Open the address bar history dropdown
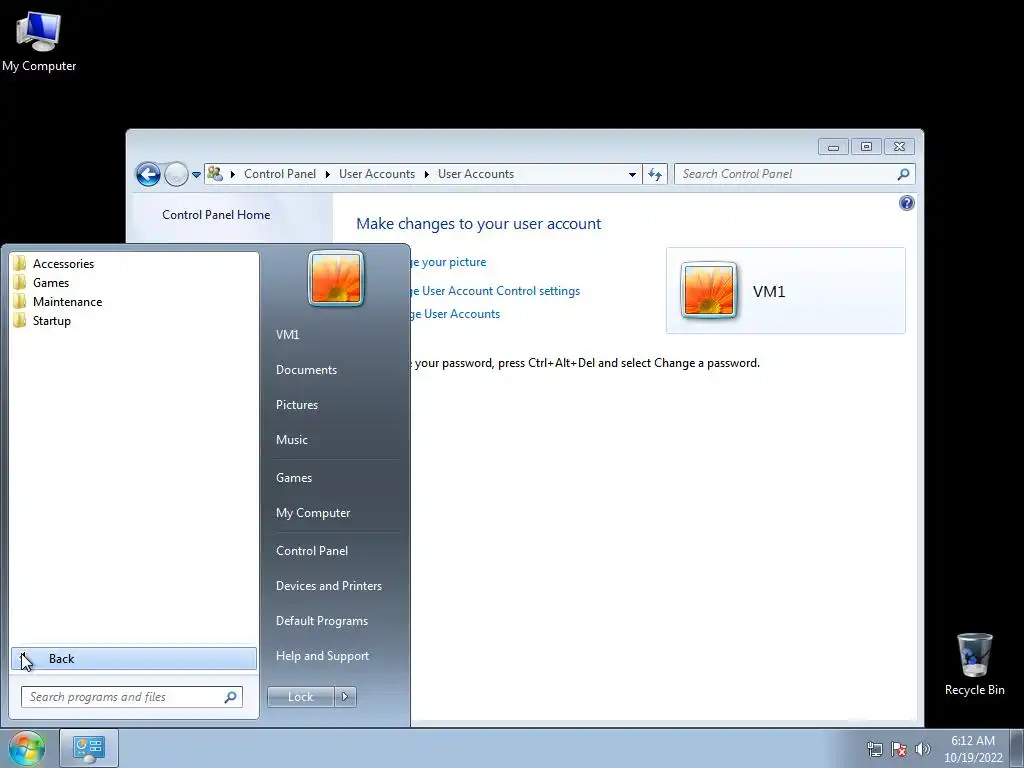 (x=632, y=174)
